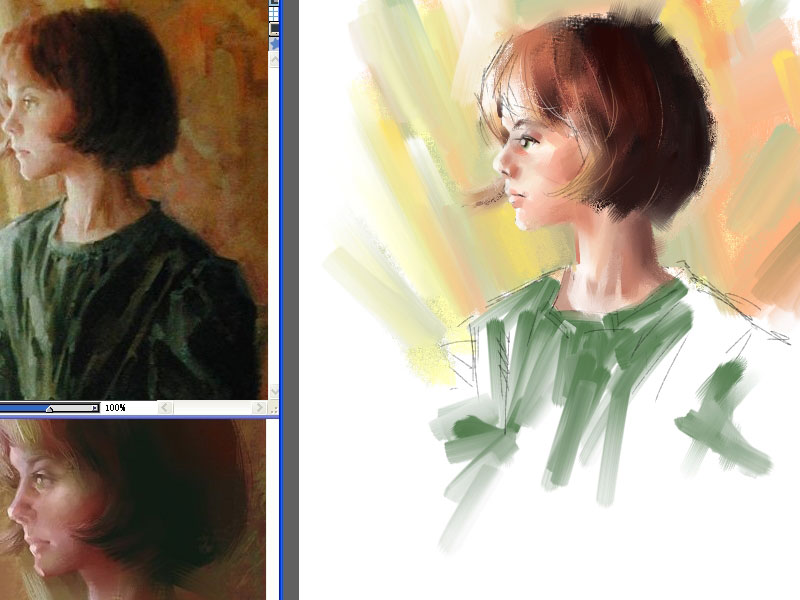Click the horizontal scrollbar left arrow
This screenshot has width=800, height=600.
pos(165,407)
